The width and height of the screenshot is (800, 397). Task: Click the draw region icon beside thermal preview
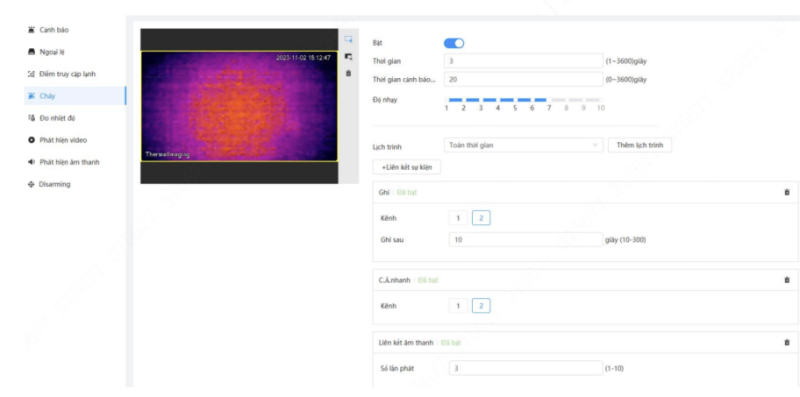pyautogui.click(x=348, y=39)
